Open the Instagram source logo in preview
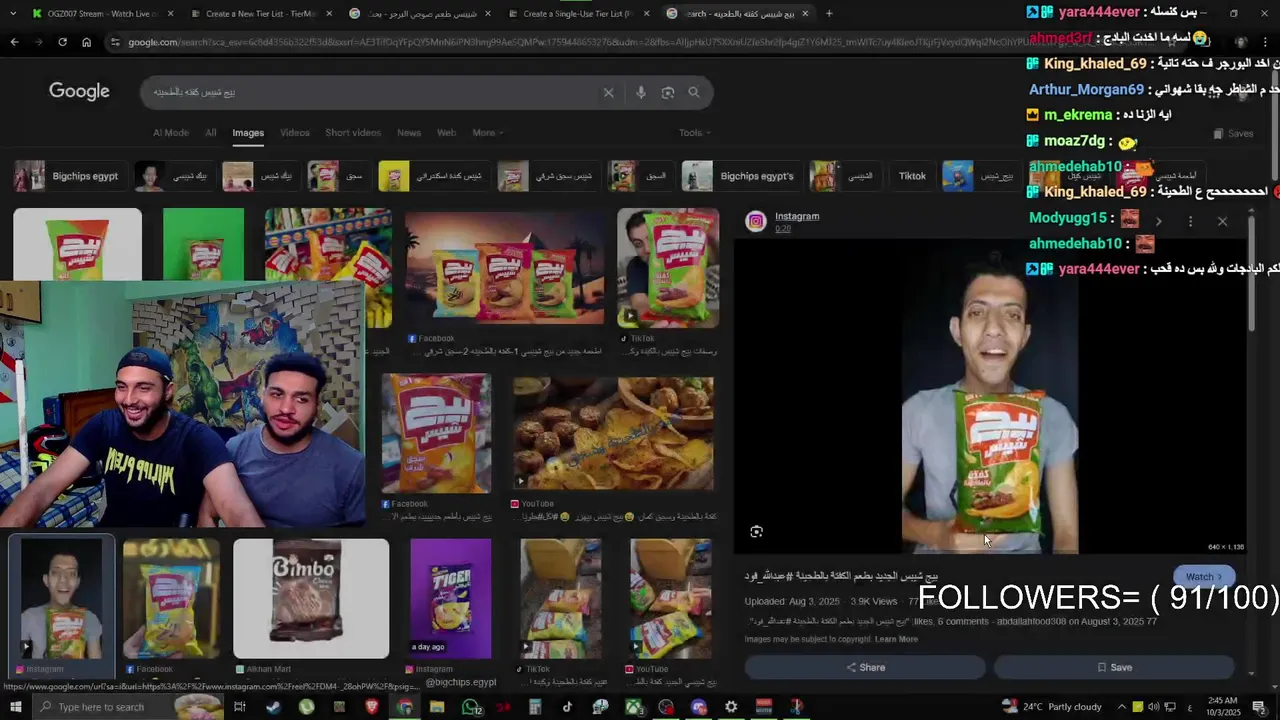Viewport: 1280px width, 720px height. 756,221
